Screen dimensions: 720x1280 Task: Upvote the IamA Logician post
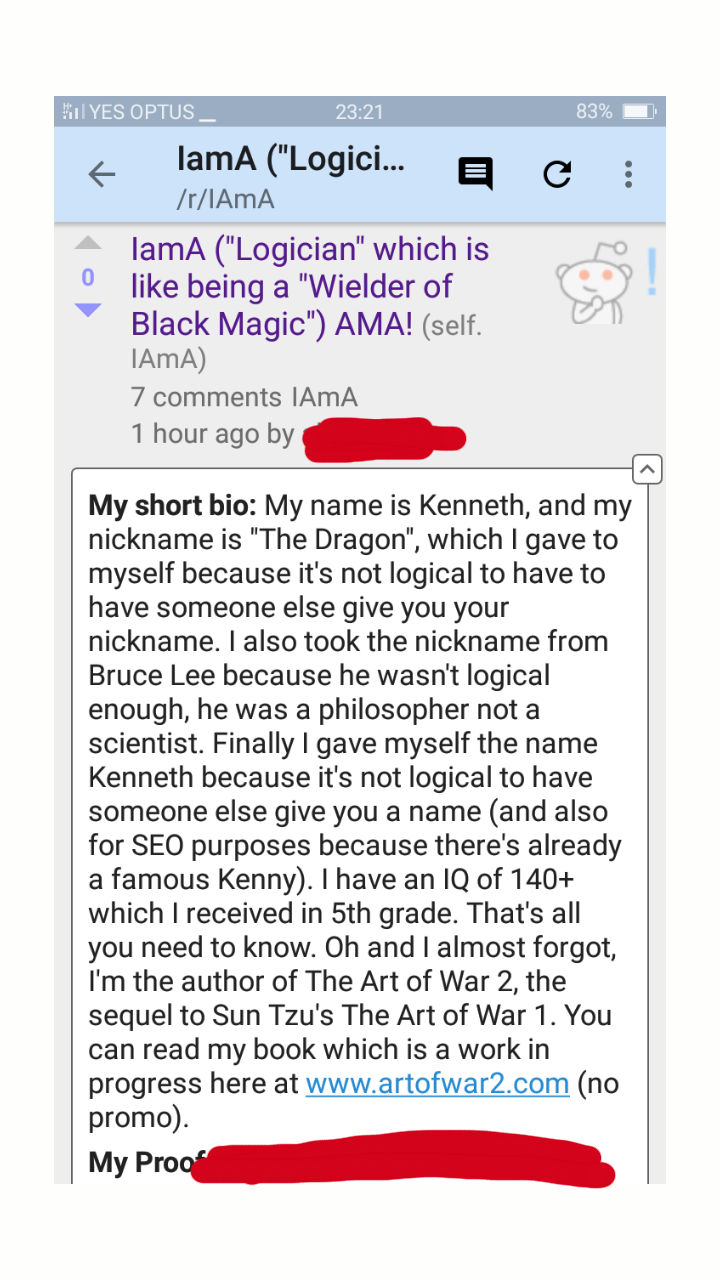tap(88, 243)
